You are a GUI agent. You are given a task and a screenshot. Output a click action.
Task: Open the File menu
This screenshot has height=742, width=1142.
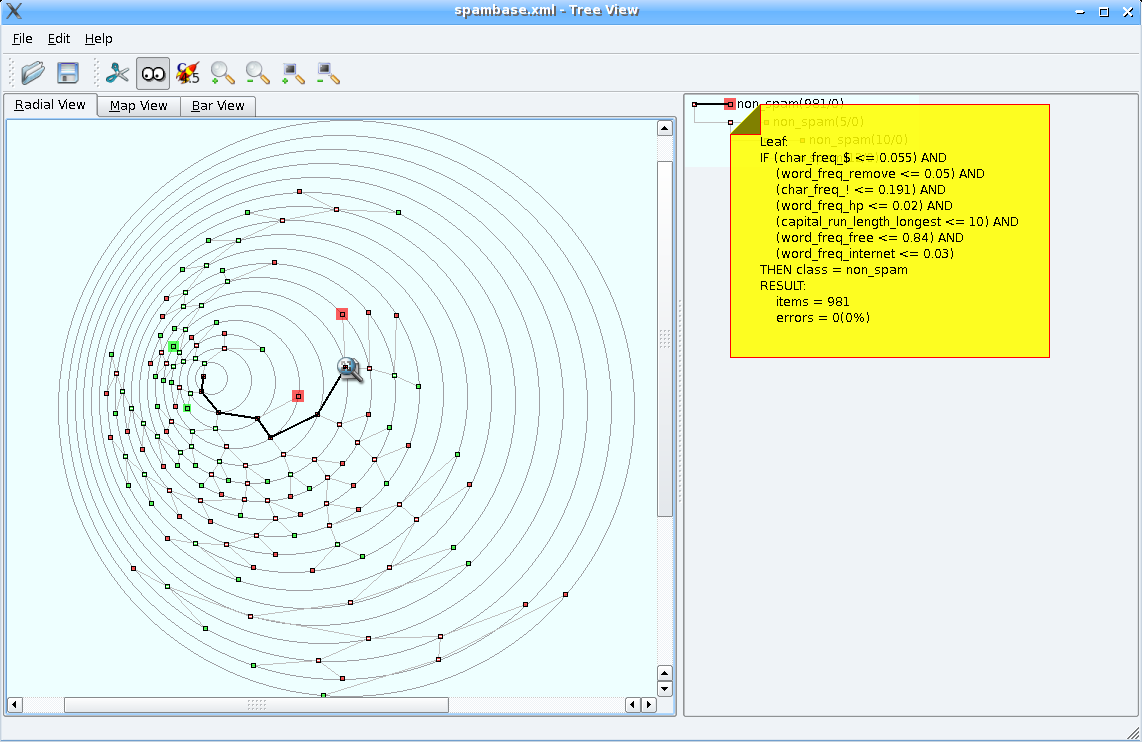pyautogui.click(x=23, y=39)
